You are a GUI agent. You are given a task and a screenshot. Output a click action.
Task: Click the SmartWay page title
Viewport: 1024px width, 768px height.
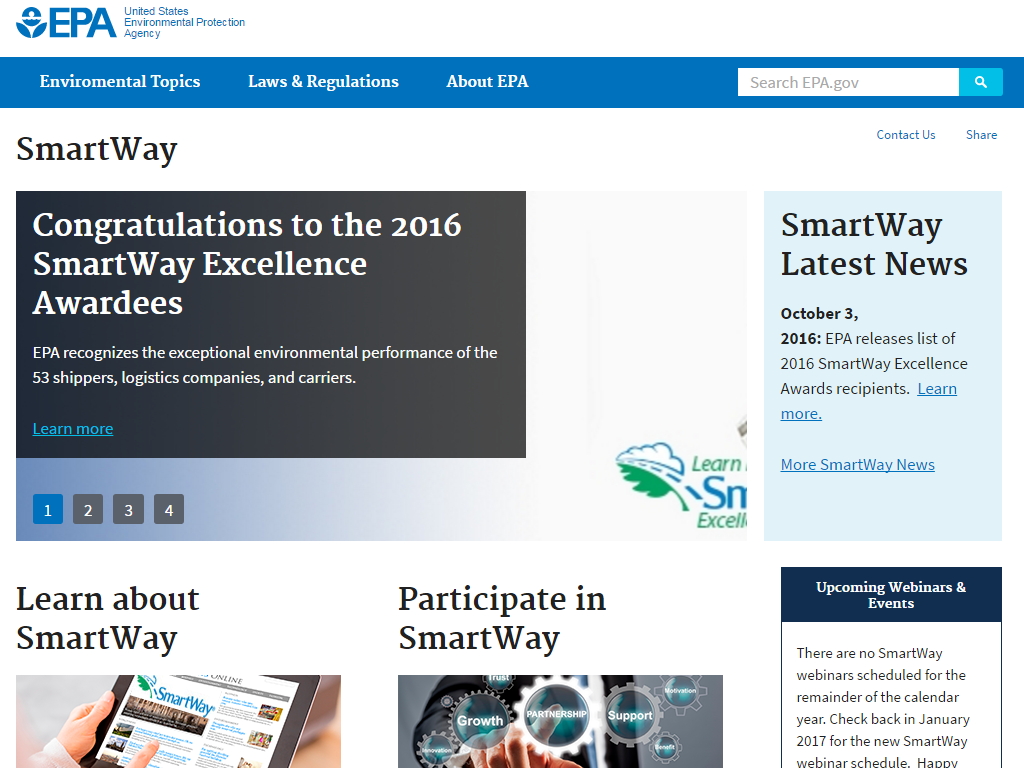(97, 150)
